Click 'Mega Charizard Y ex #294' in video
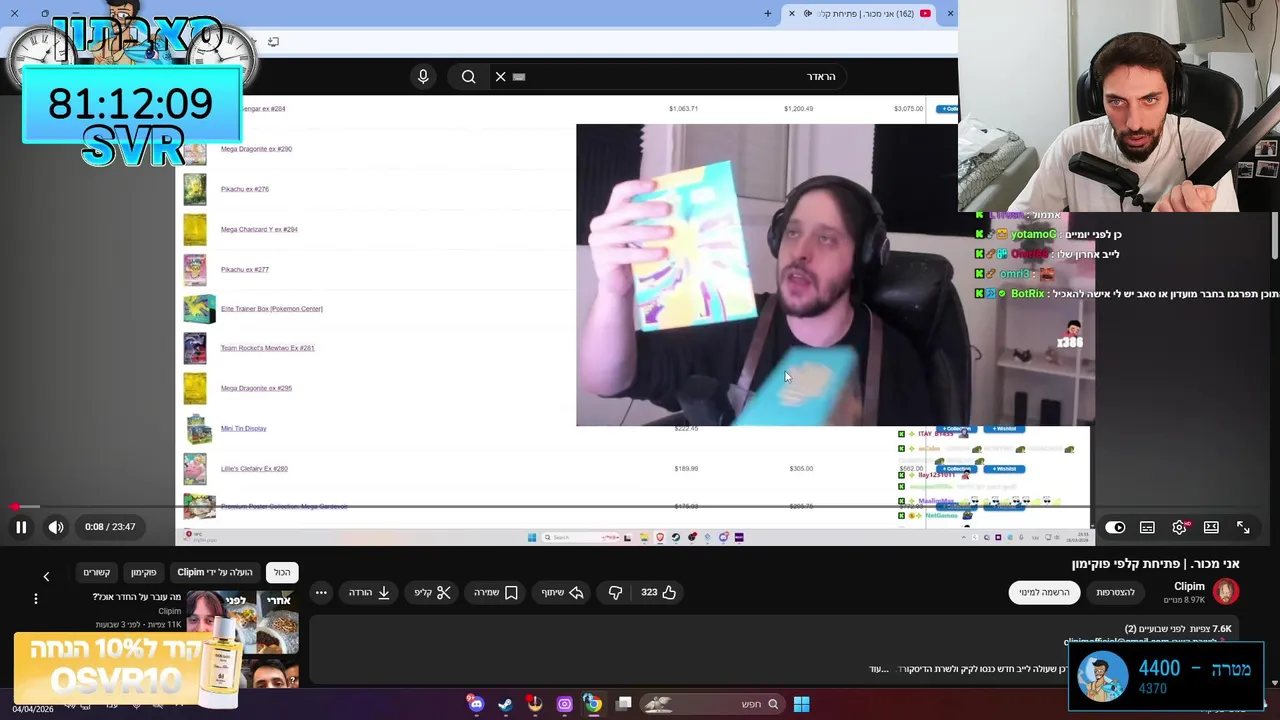The width and height of the screenshot is (1280, 720). tap(259, 229)
